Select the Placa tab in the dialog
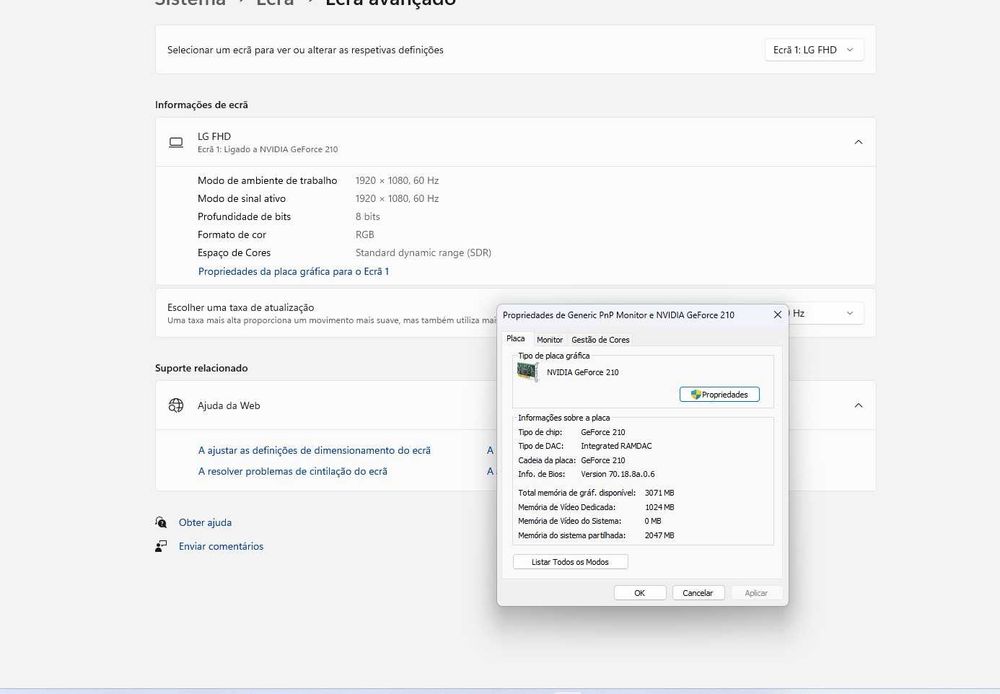 (516, 339)
